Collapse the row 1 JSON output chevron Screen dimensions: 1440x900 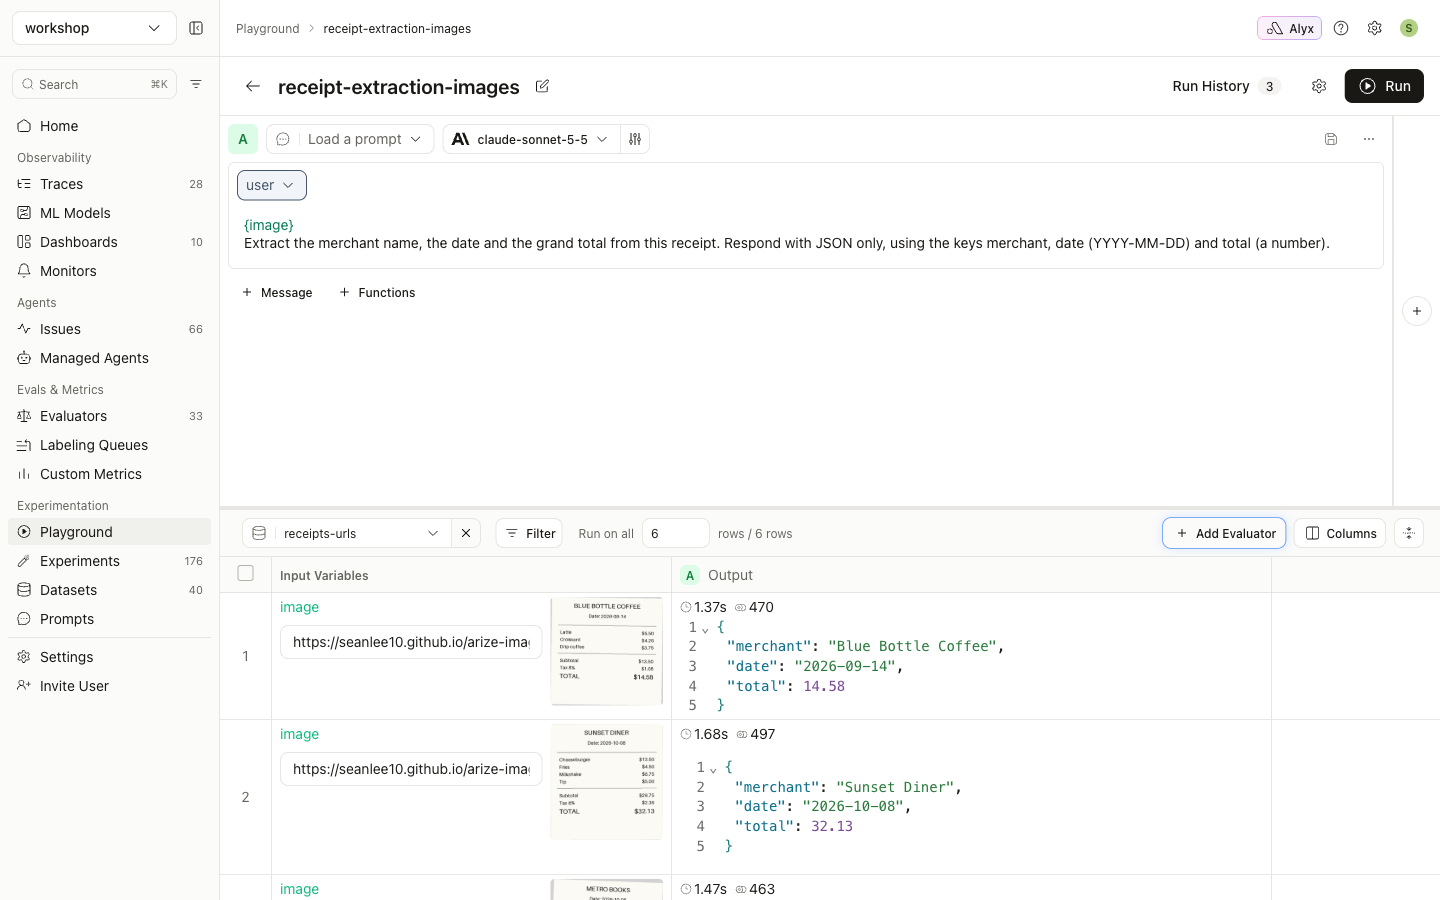click(705, 629)
